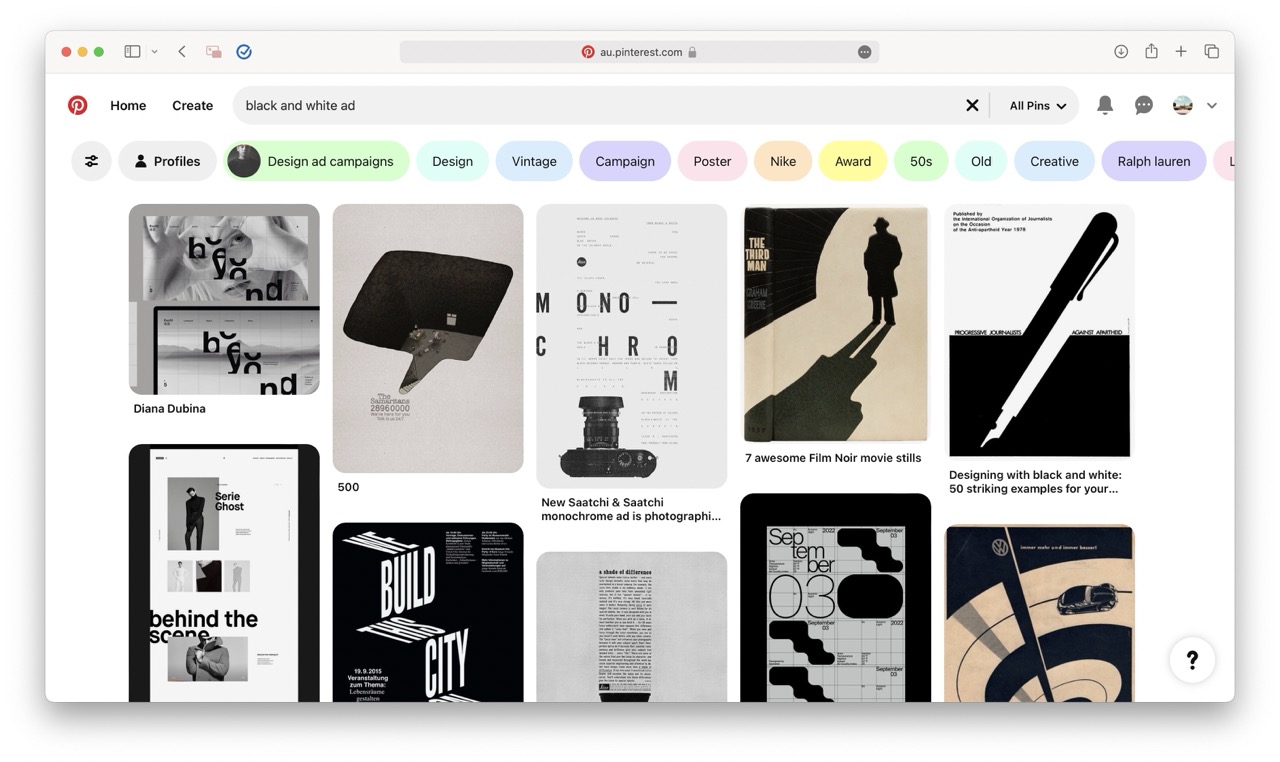Click the help question mark button
1280x762 pixels.
(1192, 660)
